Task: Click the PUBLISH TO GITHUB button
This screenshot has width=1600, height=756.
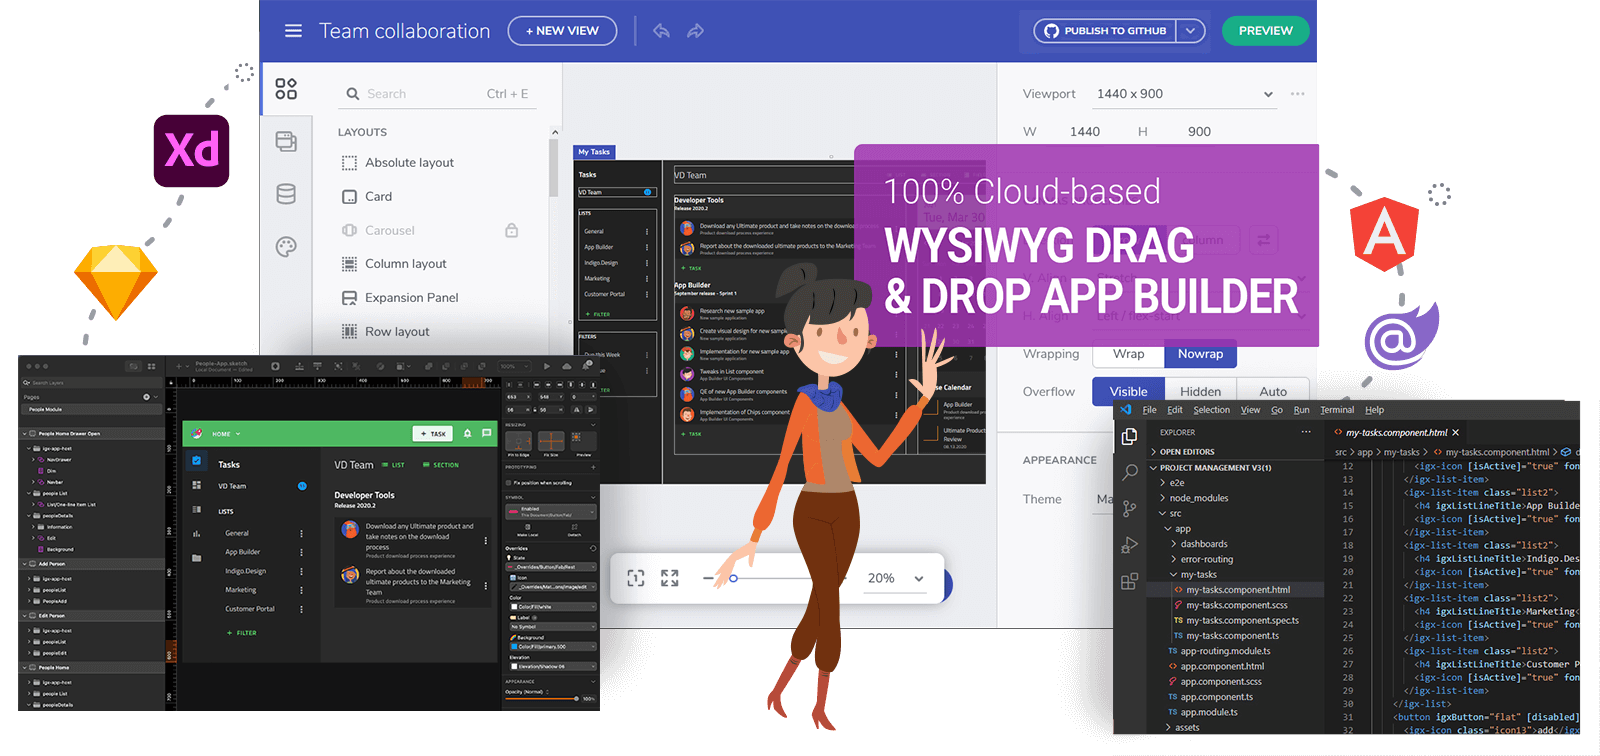Action: tap(1106, 31)
